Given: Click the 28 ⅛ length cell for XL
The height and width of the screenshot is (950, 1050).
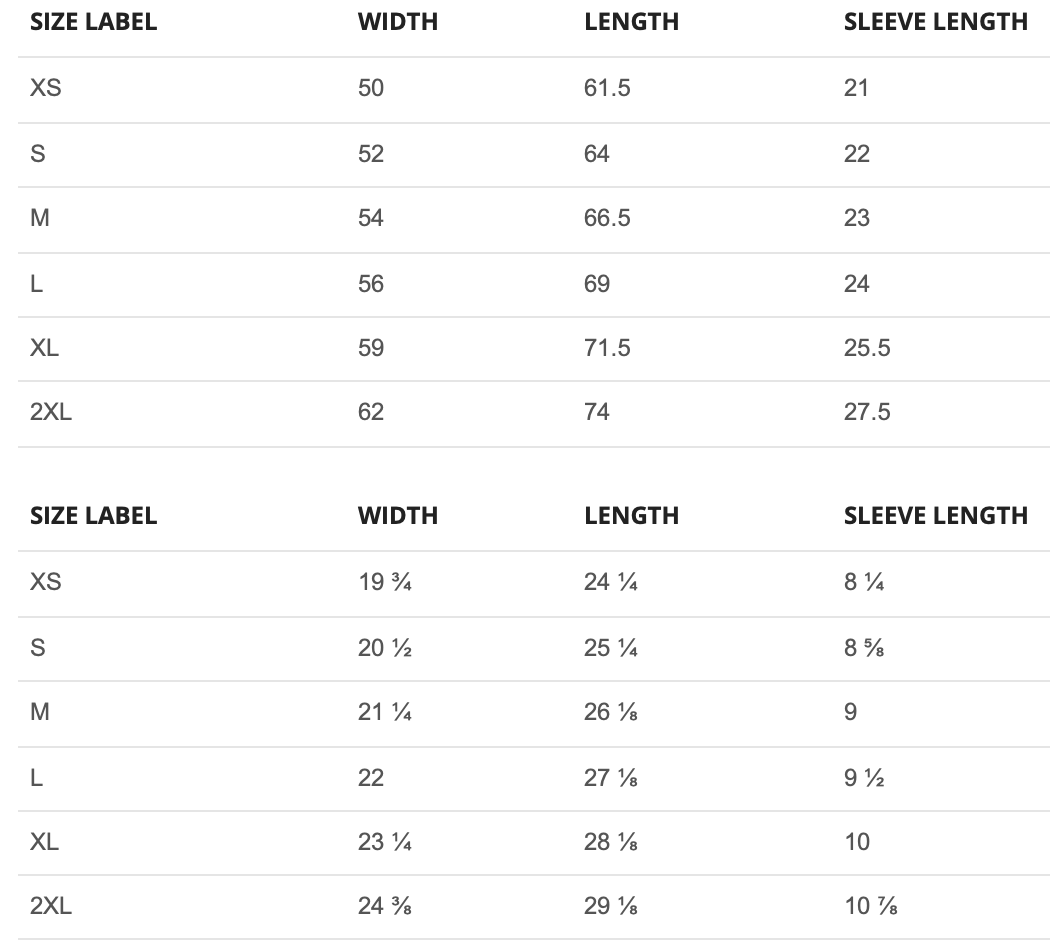Looking at the screenshot, I should [611, 842].
